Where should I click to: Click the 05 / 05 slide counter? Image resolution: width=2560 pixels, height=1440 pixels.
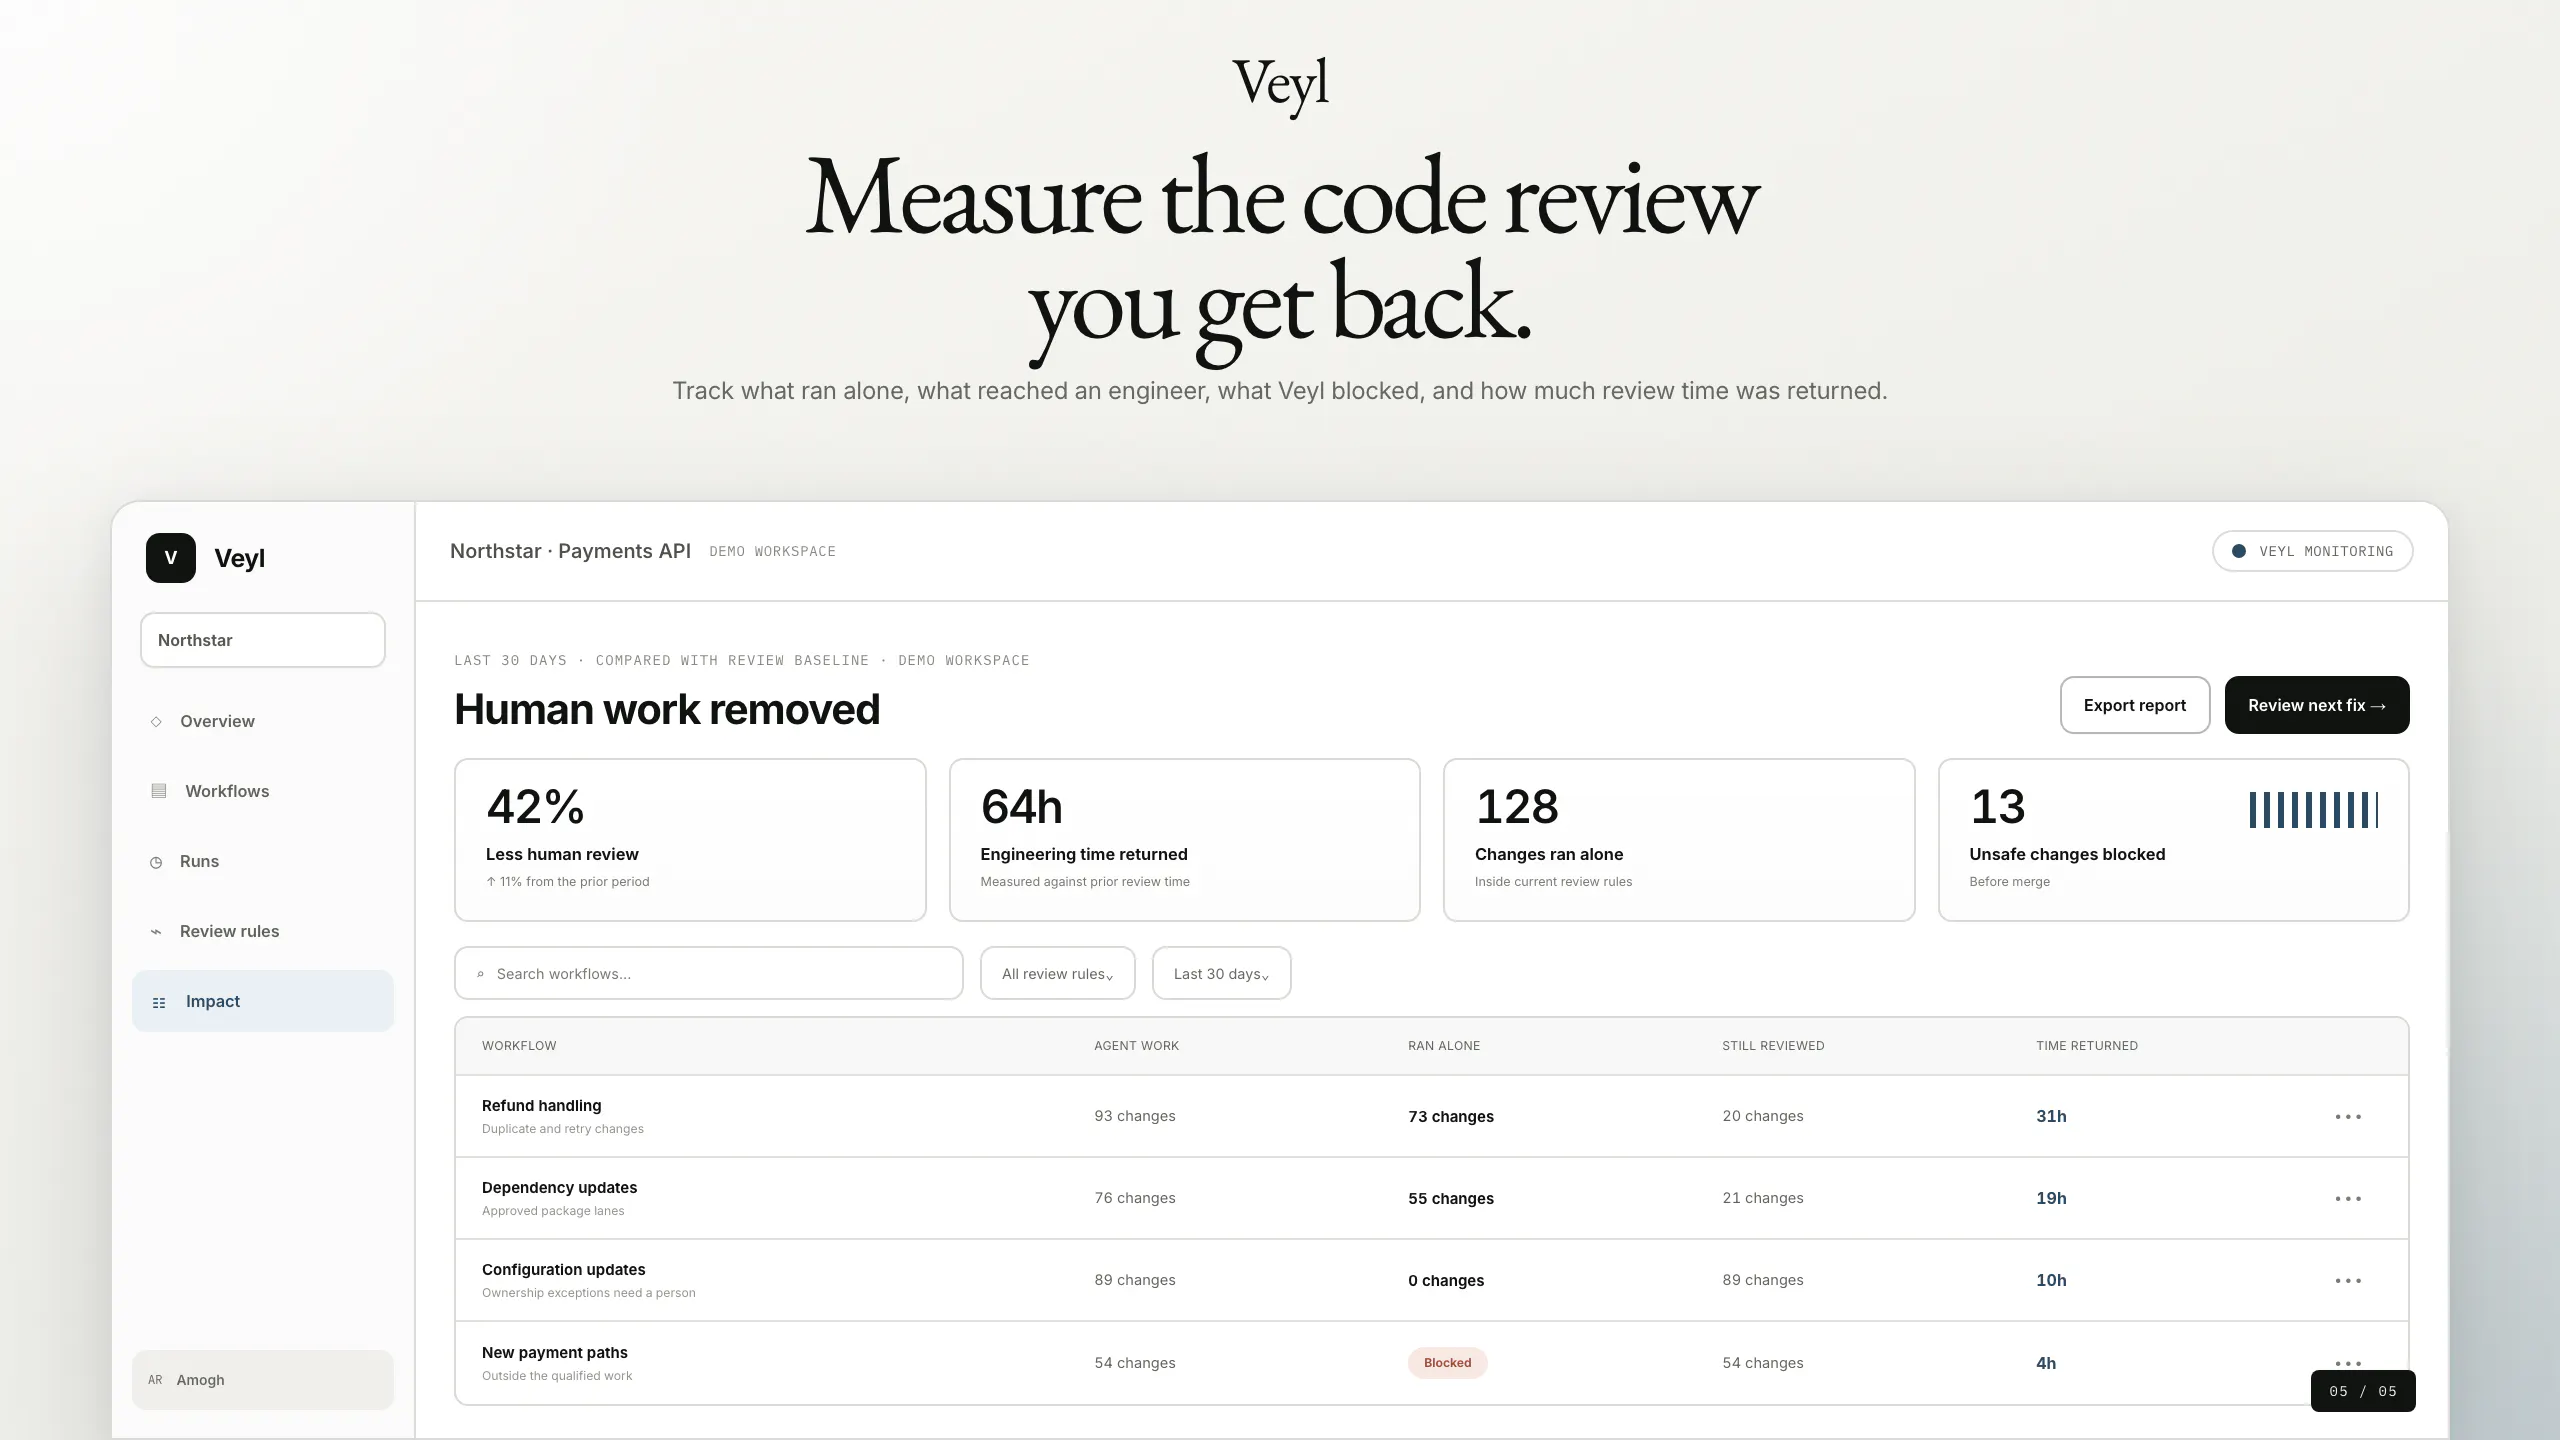pyautogui.click(x=2363, y=1391)
